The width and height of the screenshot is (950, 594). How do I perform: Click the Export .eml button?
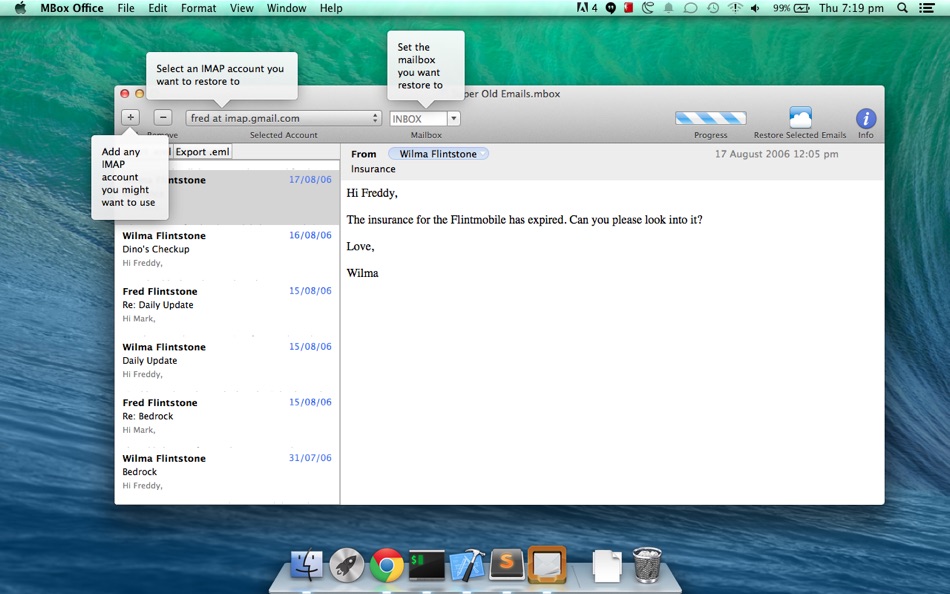[x=203, y=152]
